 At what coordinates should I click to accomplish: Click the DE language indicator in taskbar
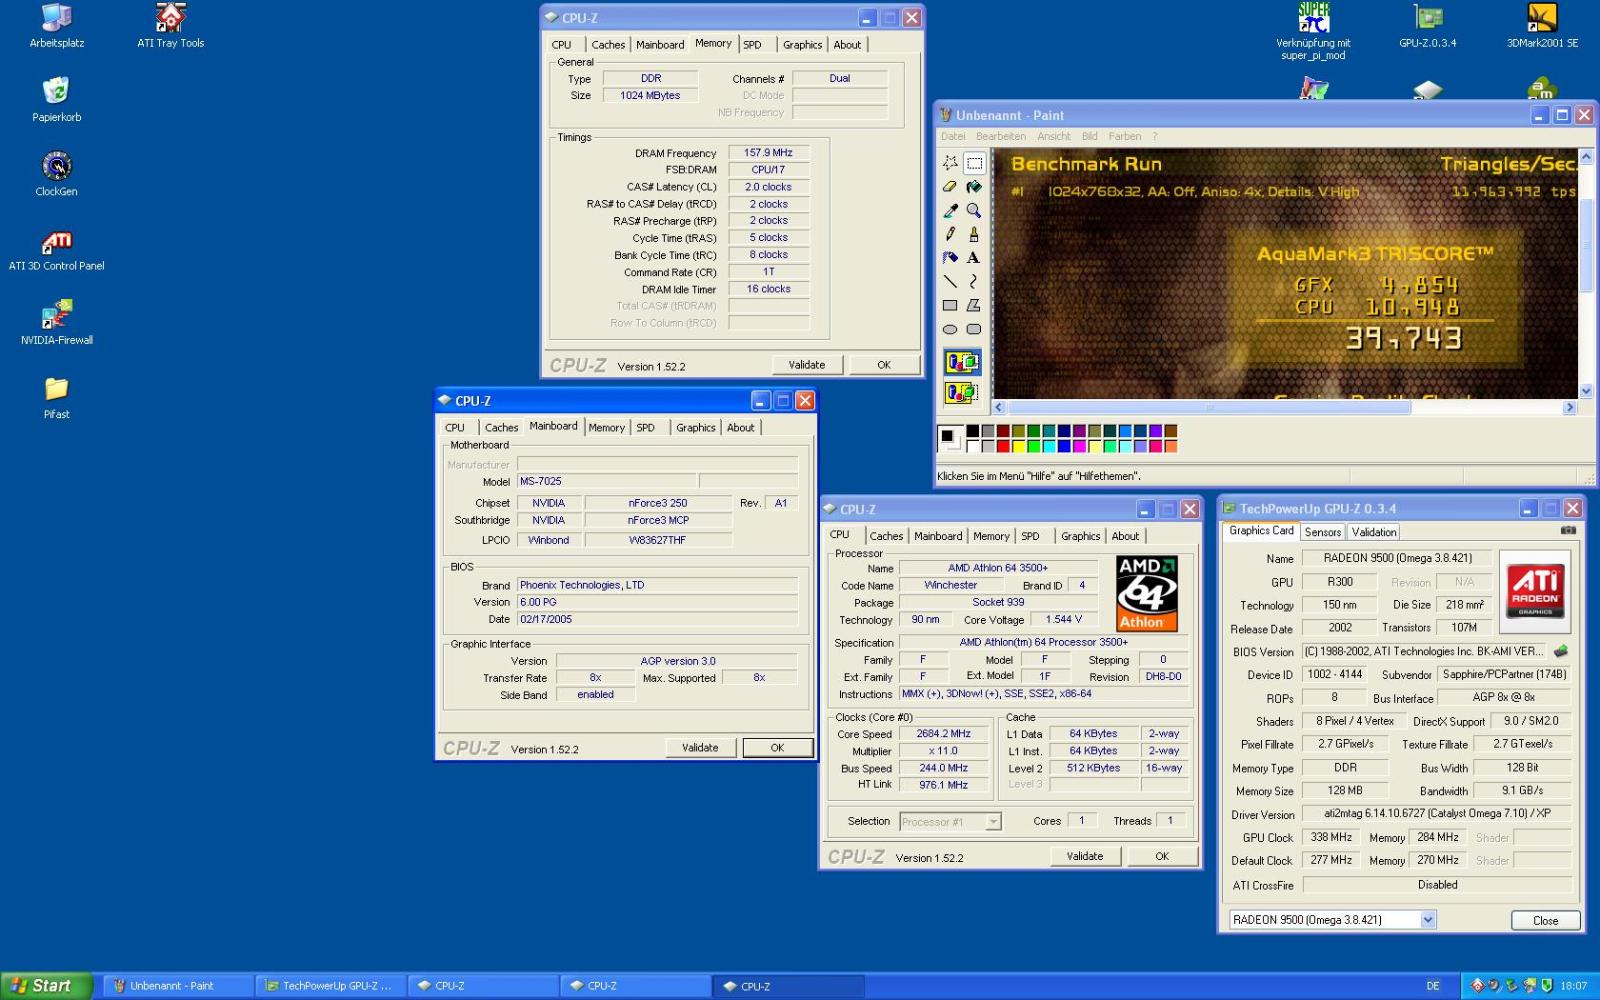point(1433,986)
